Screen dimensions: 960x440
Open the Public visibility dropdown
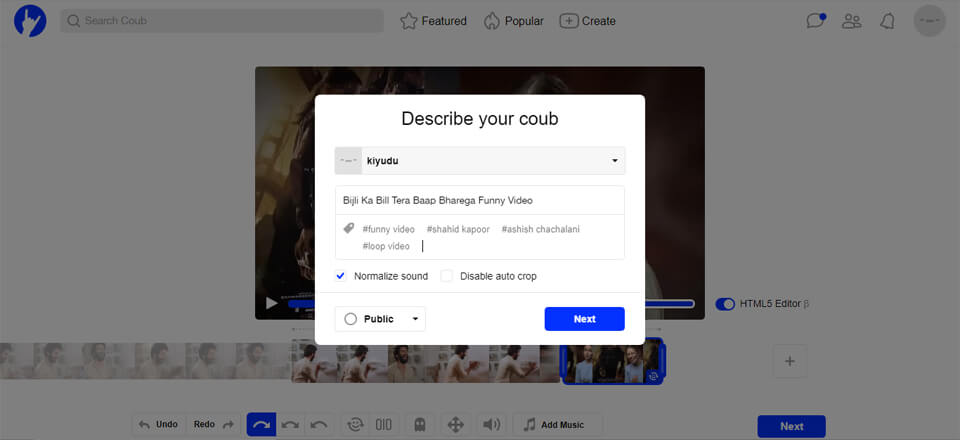coord(380,319)
